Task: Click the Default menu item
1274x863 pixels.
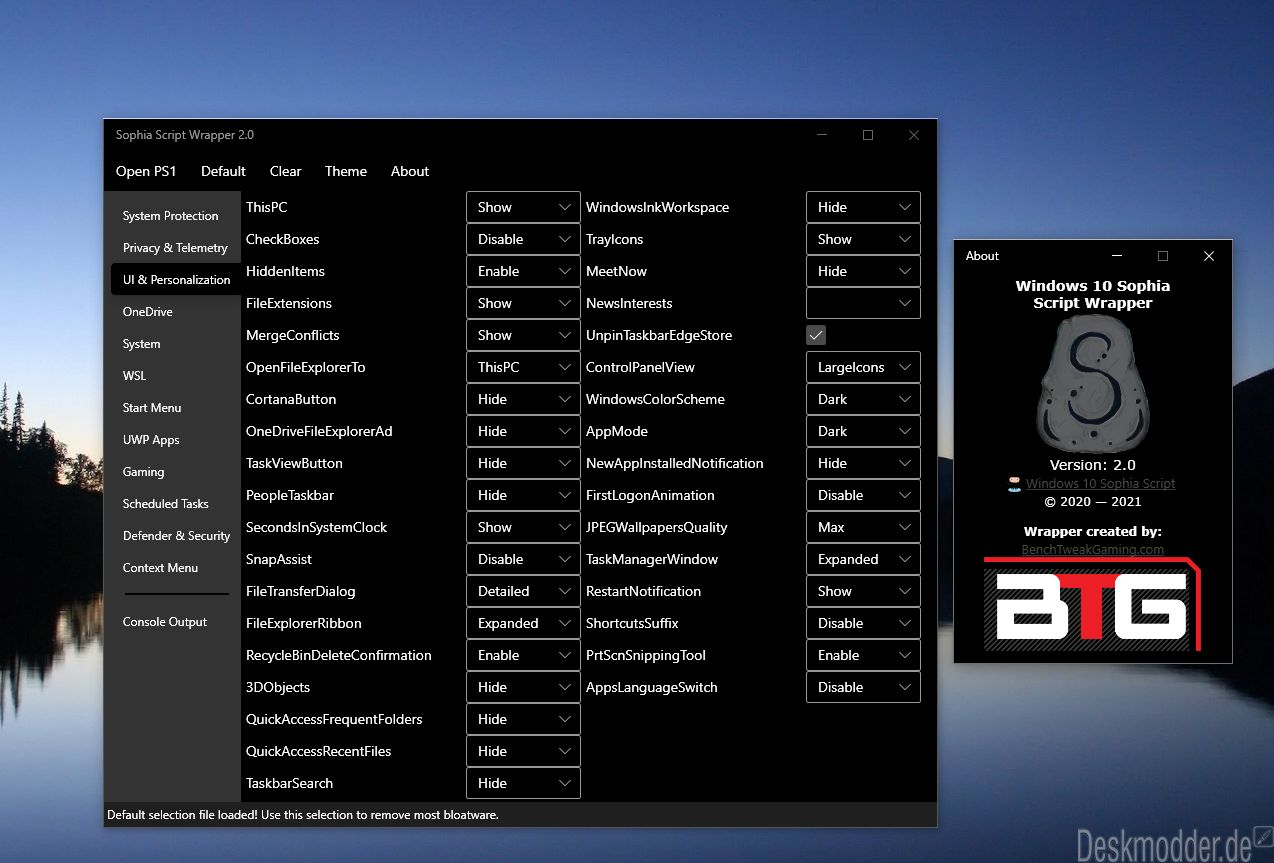Action: pyautogui.click(x=223, y=171)
